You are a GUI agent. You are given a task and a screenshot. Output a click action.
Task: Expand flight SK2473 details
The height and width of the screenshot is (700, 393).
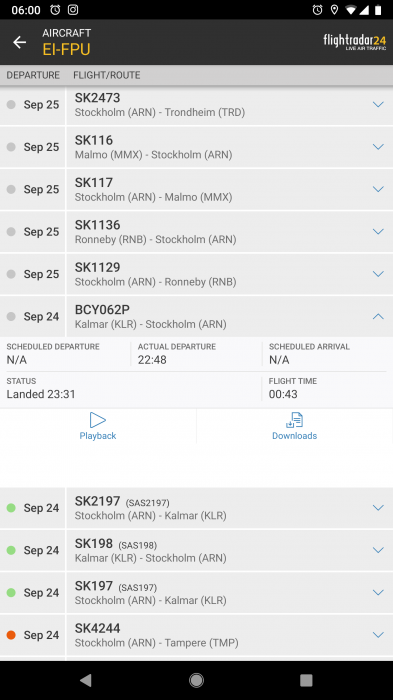pos(378,104)
